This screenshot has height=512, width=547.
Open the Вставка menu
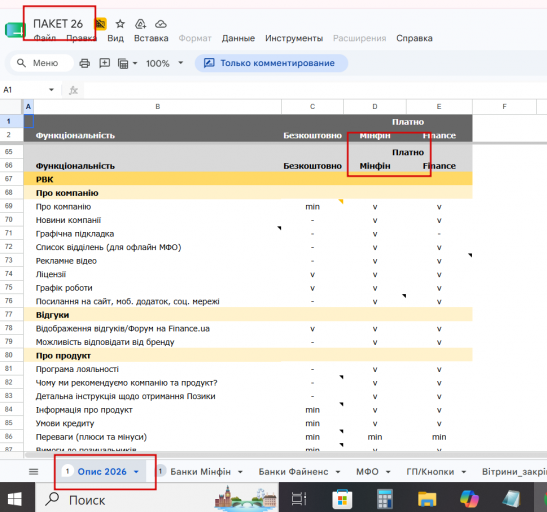coord(151,38)
